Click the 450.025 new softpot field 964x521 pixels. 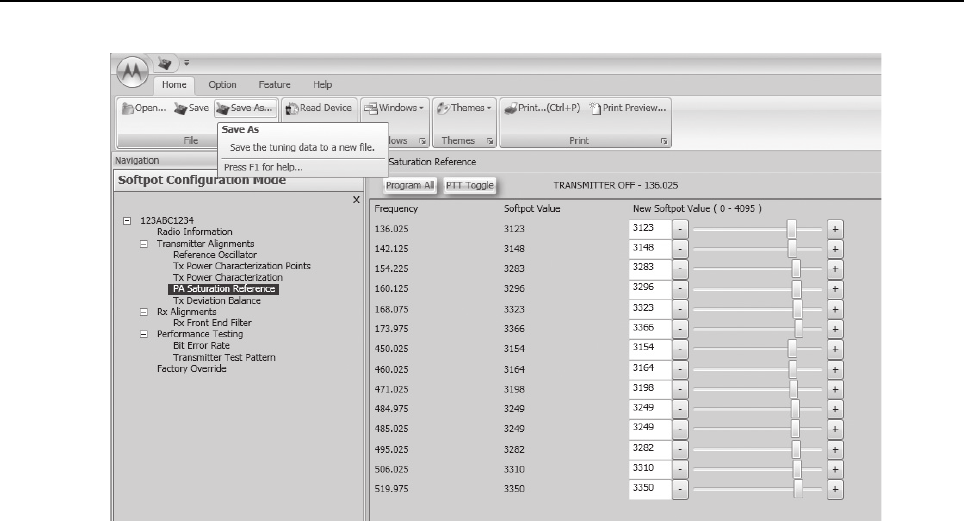click(650, 348)
